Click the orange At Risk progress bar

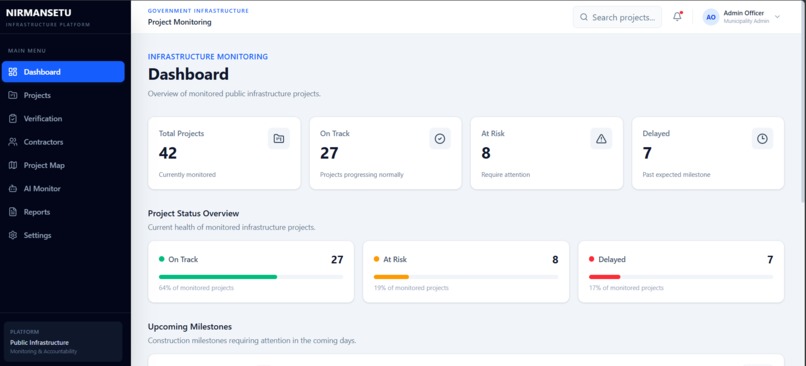coord(391,277)
